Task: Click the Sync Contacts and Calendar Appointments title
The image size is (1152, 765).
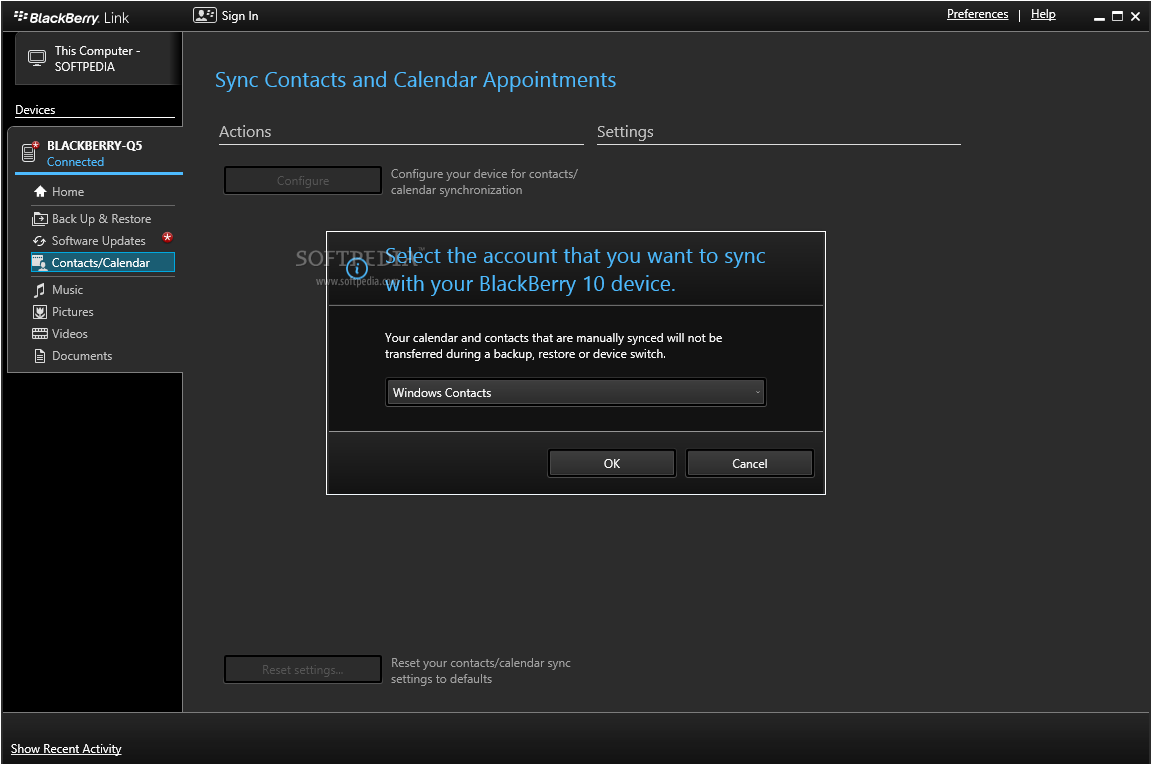Action: click(415, 80)
